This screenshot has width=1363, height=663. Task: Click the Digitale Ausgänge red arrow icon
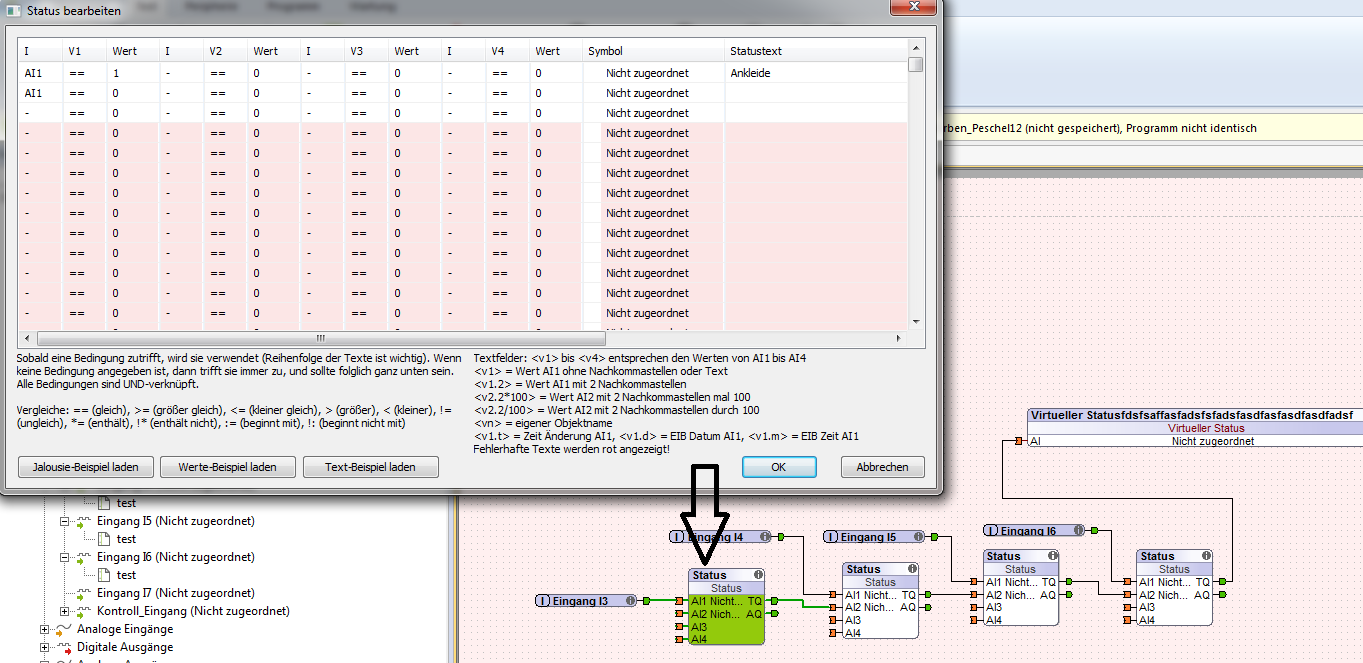(63, 648)
